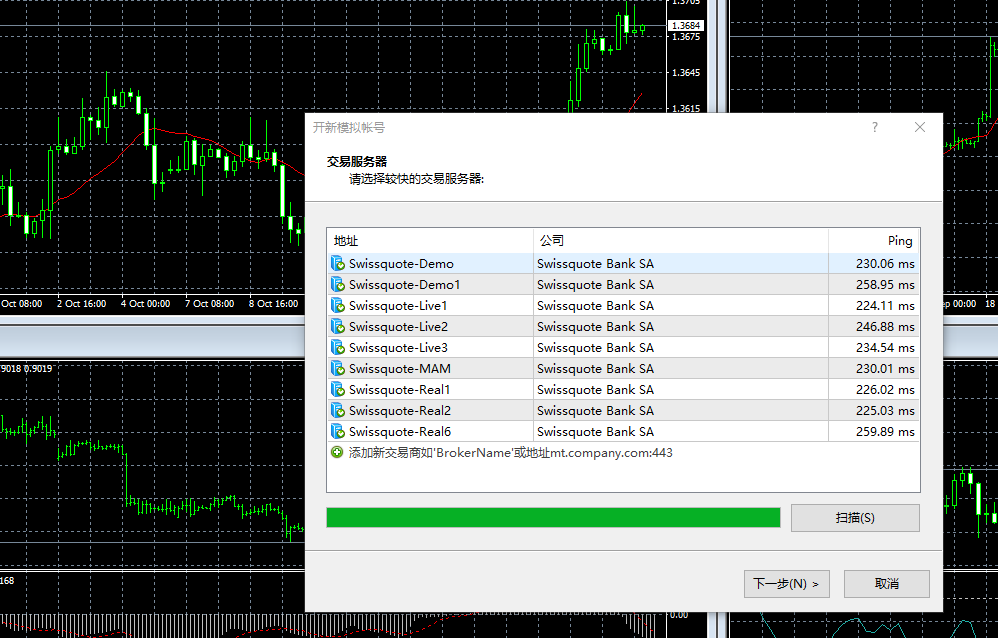Sort by the Ping column header
This screenshot has height=638, width=998.
pyautogui.click(x=874, y=241)
